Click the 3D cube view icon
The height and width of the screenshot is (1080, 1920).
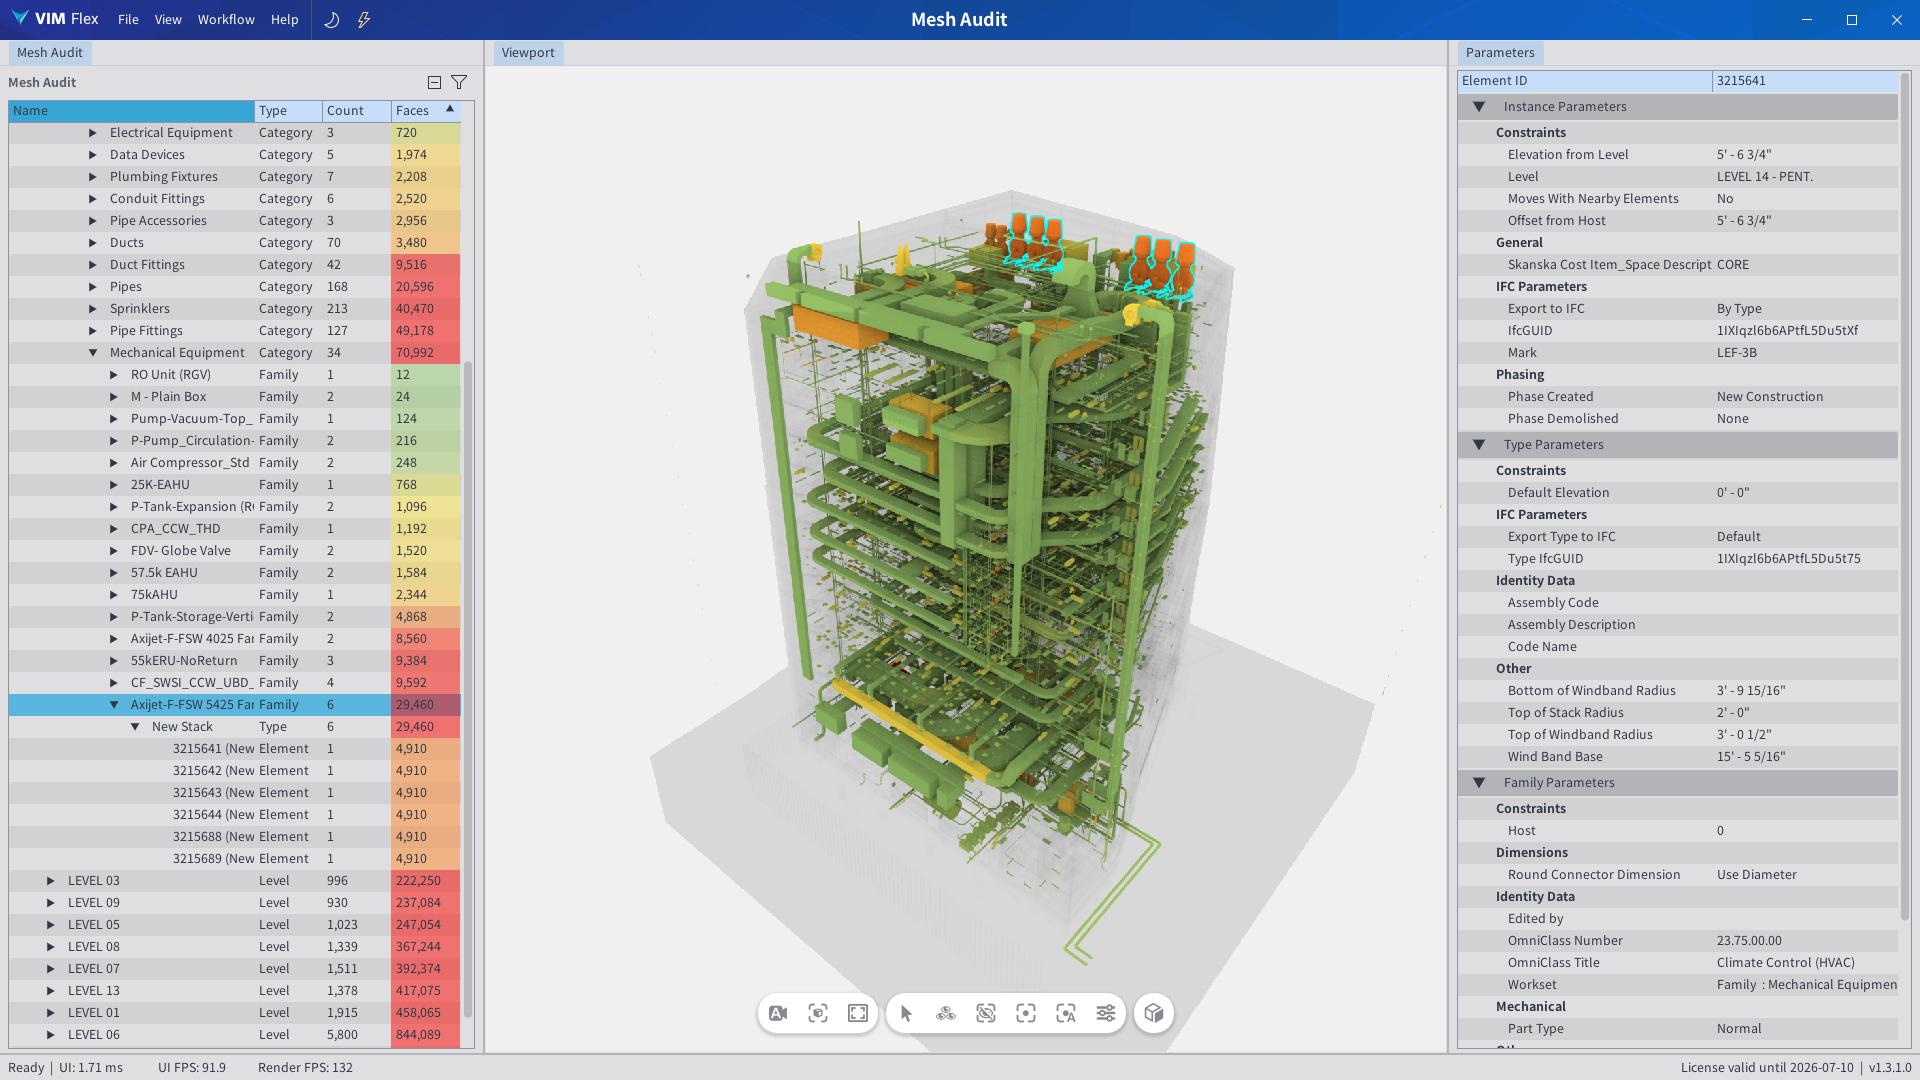click(1154, 1013)
